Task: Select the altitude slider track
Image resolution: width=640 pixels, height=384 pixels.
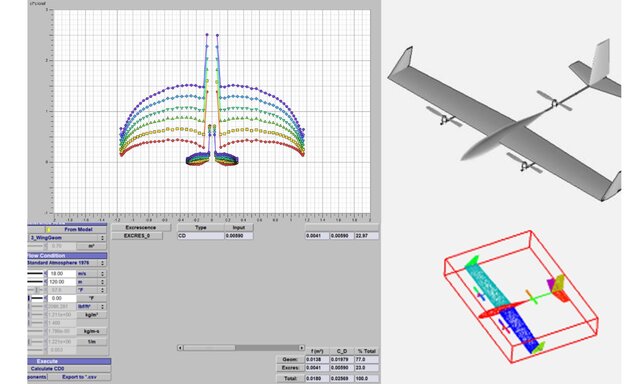Action: (x=36, y=282)
